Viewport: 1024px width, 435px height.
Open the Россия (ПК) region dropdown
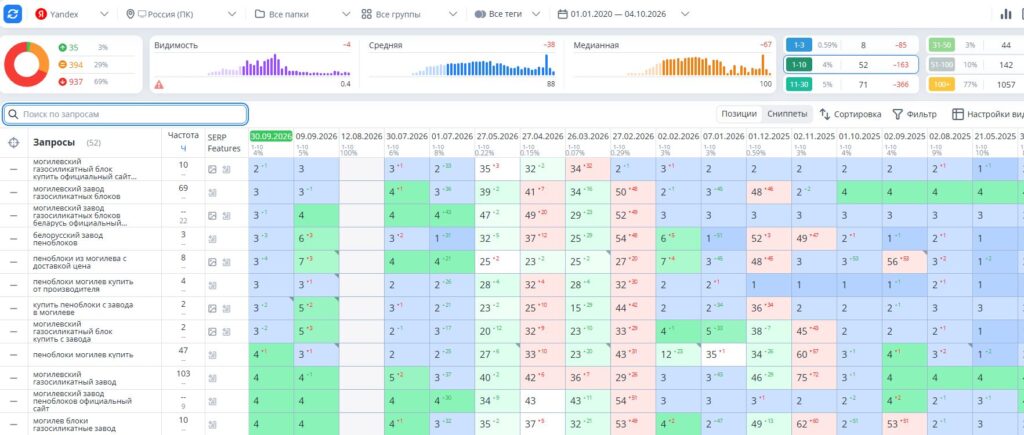pos(182,14)
